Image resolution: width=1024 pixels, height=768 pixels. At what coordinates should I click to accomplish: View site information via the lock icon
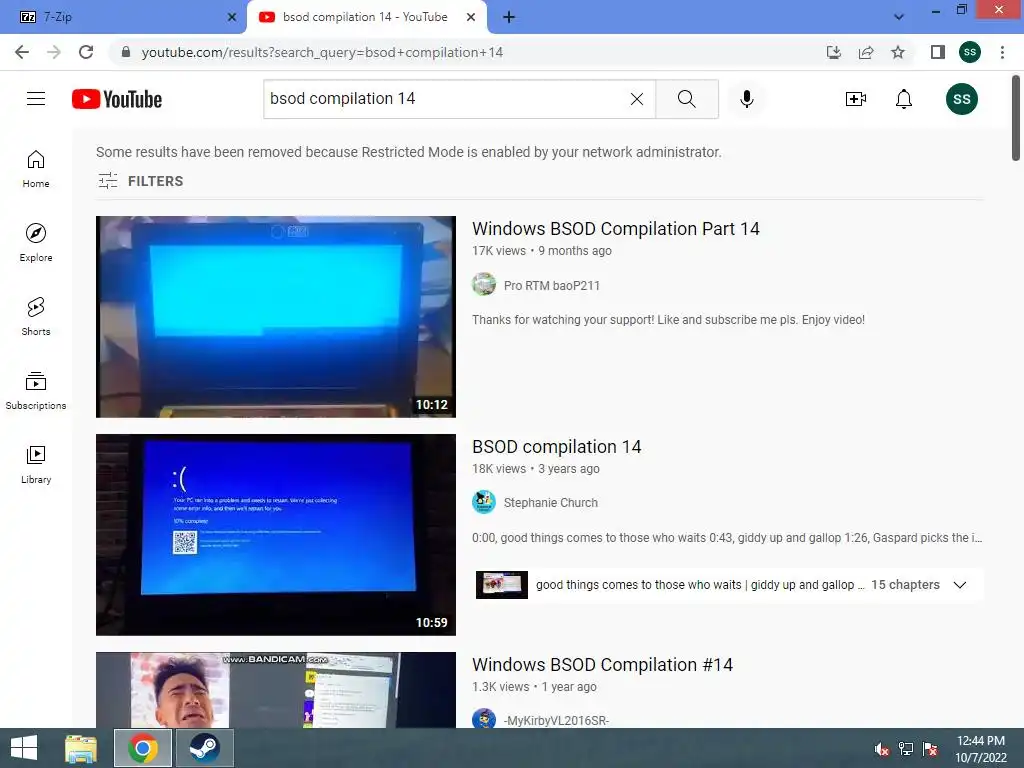pos(126,52)
